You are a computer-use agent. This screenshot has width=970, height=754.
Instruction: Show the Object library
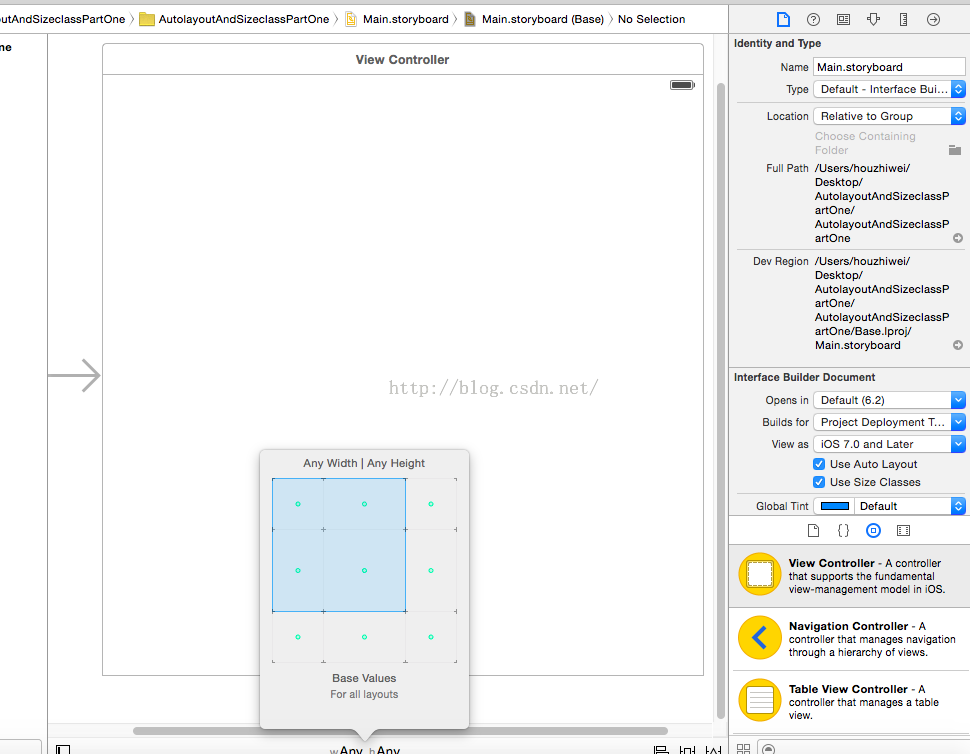tap(873, 531)
